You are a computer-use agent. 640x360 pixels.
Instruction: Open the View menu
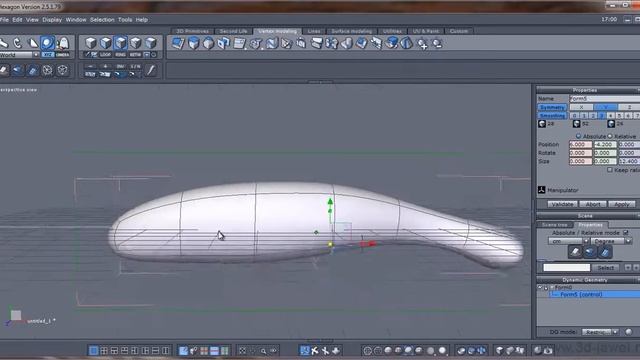[32, 20]
